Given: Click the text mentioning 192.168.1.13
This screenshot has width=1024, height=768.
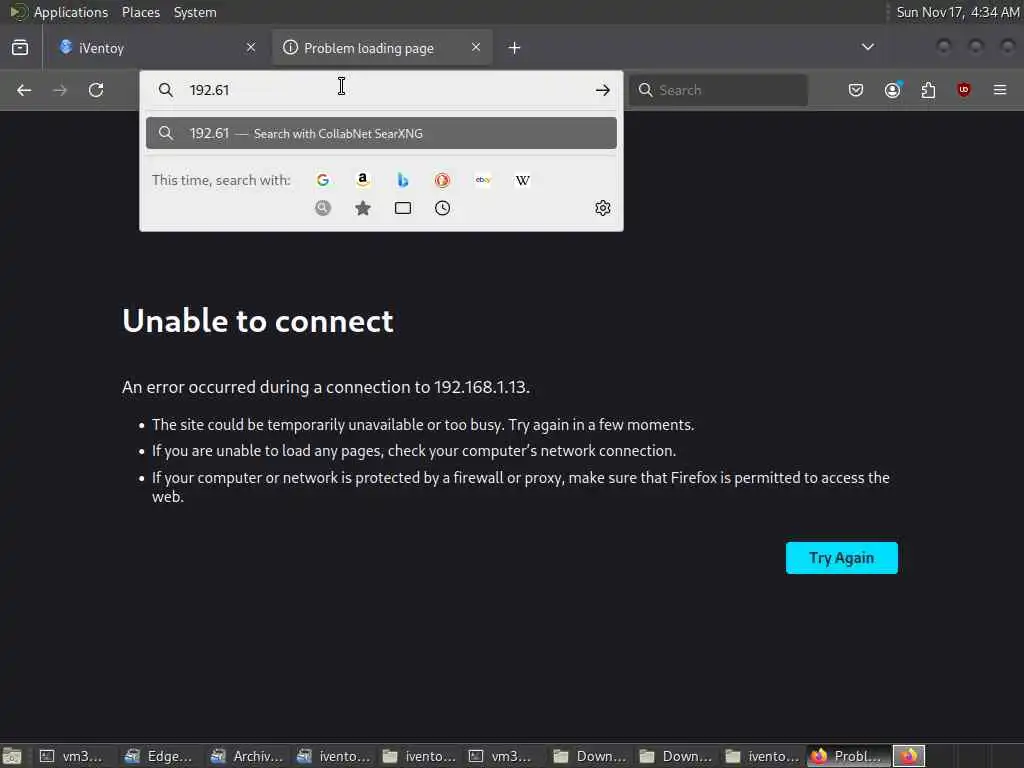Looking at the screenshot, I should pyautogui.click(x=326, y=387).
